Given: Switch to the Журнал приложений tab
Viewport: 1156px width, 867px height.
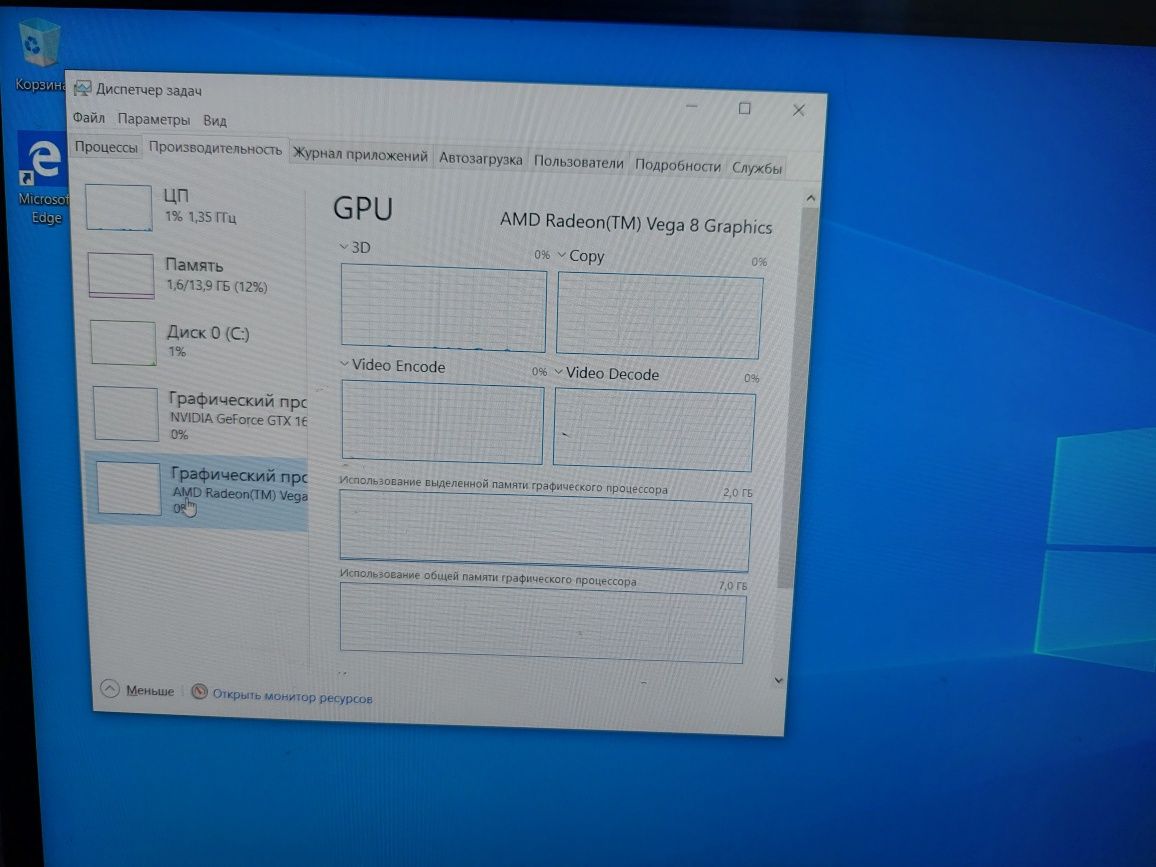Looking at the screenshot, I should pos(360,155).
